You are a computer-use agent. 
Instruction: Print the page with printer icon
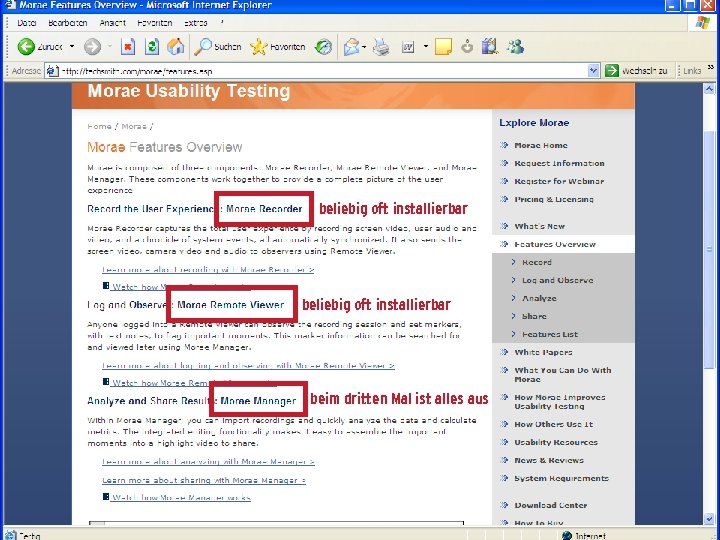pos(381,46)
